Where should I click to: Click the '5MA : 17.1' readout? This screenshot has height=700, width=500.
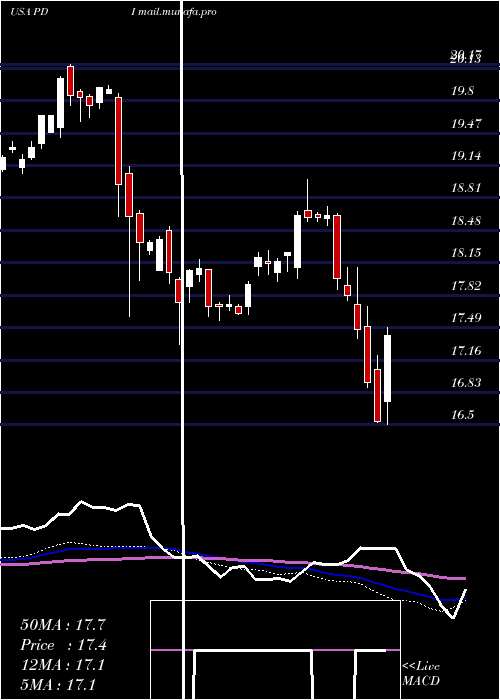[58, 685]
